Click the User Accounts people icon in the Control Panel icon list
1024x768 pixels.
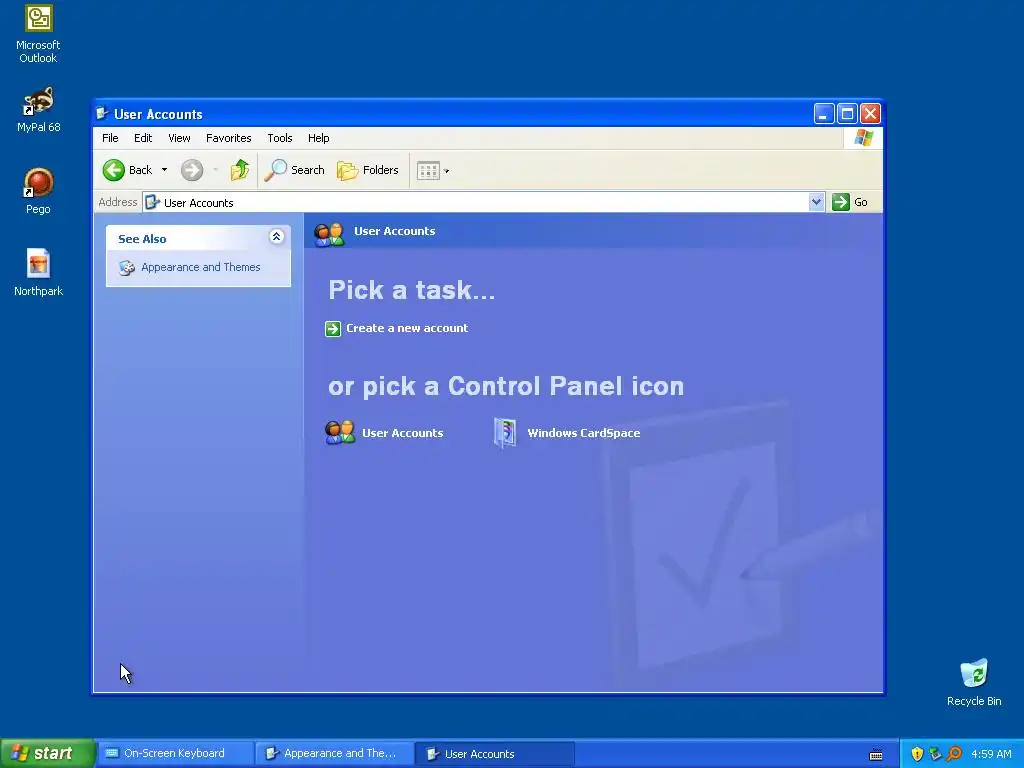tap(340, 432)
